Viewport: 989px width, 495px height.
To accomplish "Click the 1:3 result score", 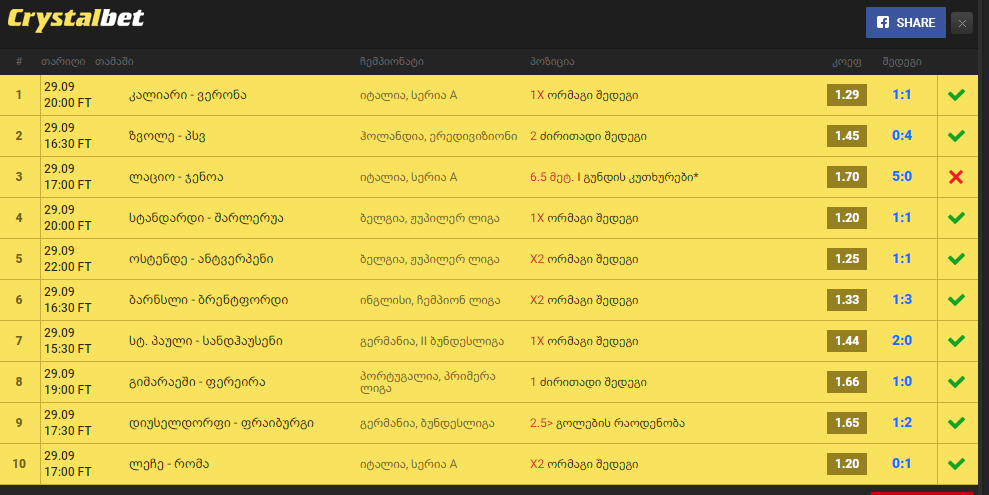I will 902,300.
